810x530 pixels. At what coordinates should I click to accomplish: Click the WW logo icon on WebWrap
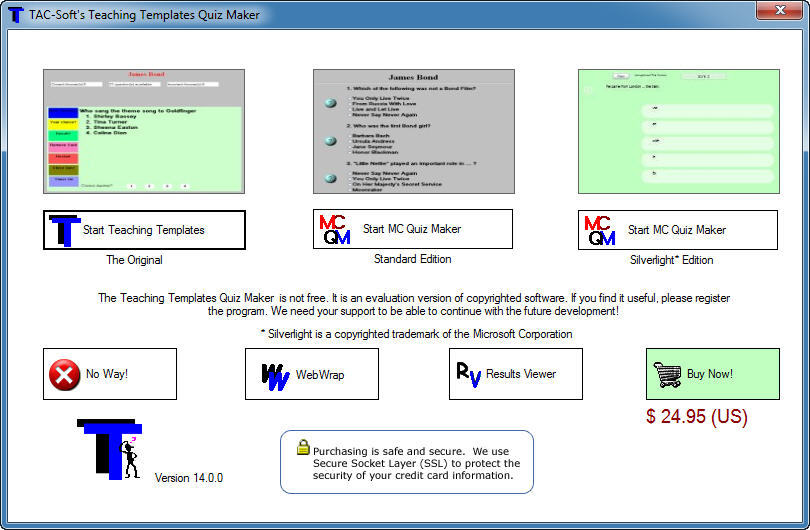(x=275, y=377)
